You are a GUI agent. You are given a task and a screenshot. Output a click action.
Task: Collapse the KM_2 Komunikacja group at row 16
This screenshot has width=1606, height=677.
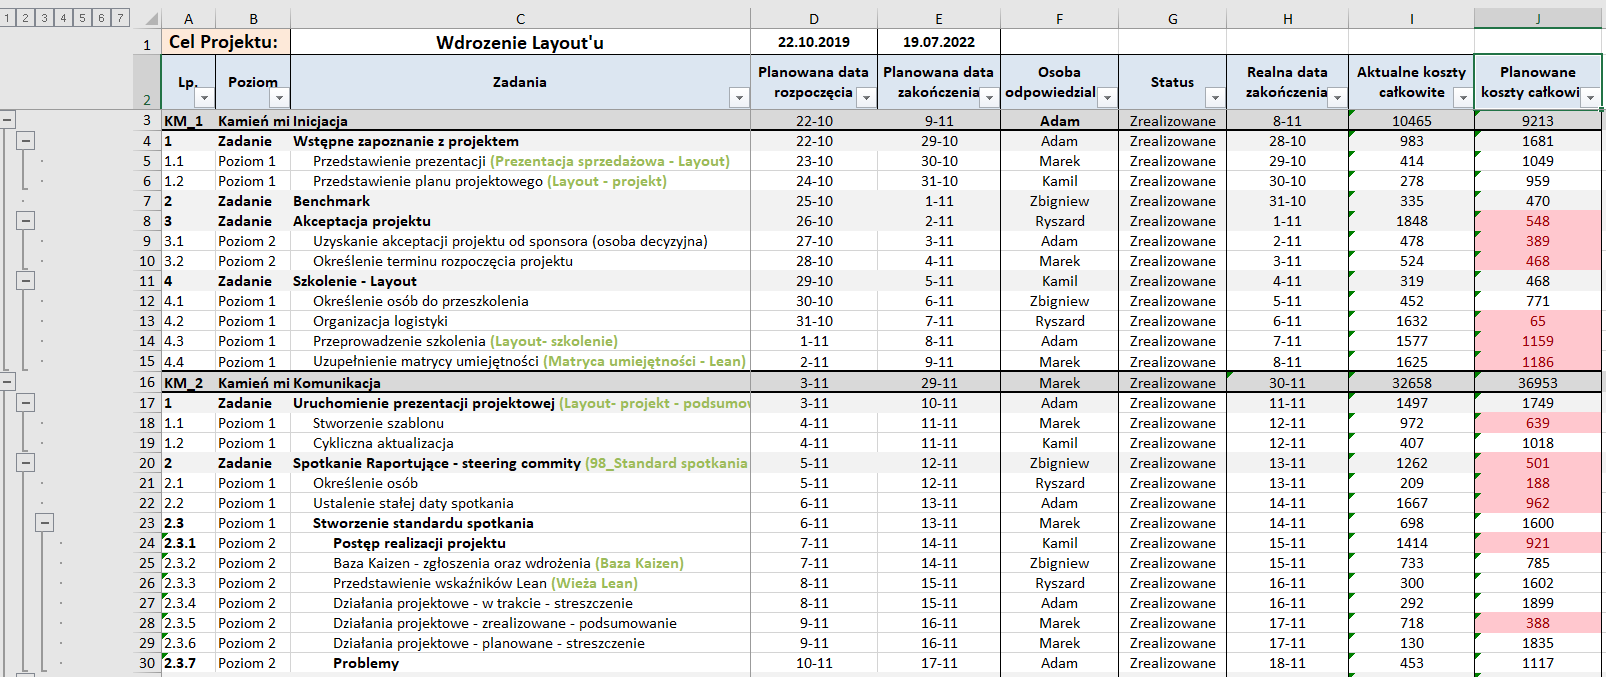point(7,382)
